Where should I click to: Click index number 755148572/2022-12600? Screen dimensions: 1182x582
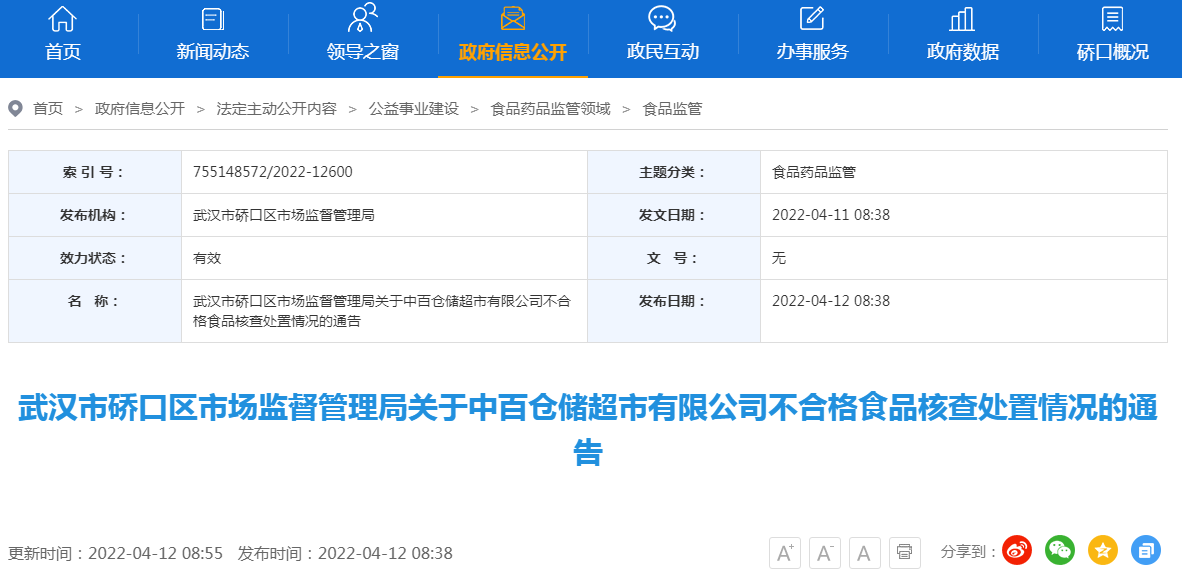click(x=273, y=172)
